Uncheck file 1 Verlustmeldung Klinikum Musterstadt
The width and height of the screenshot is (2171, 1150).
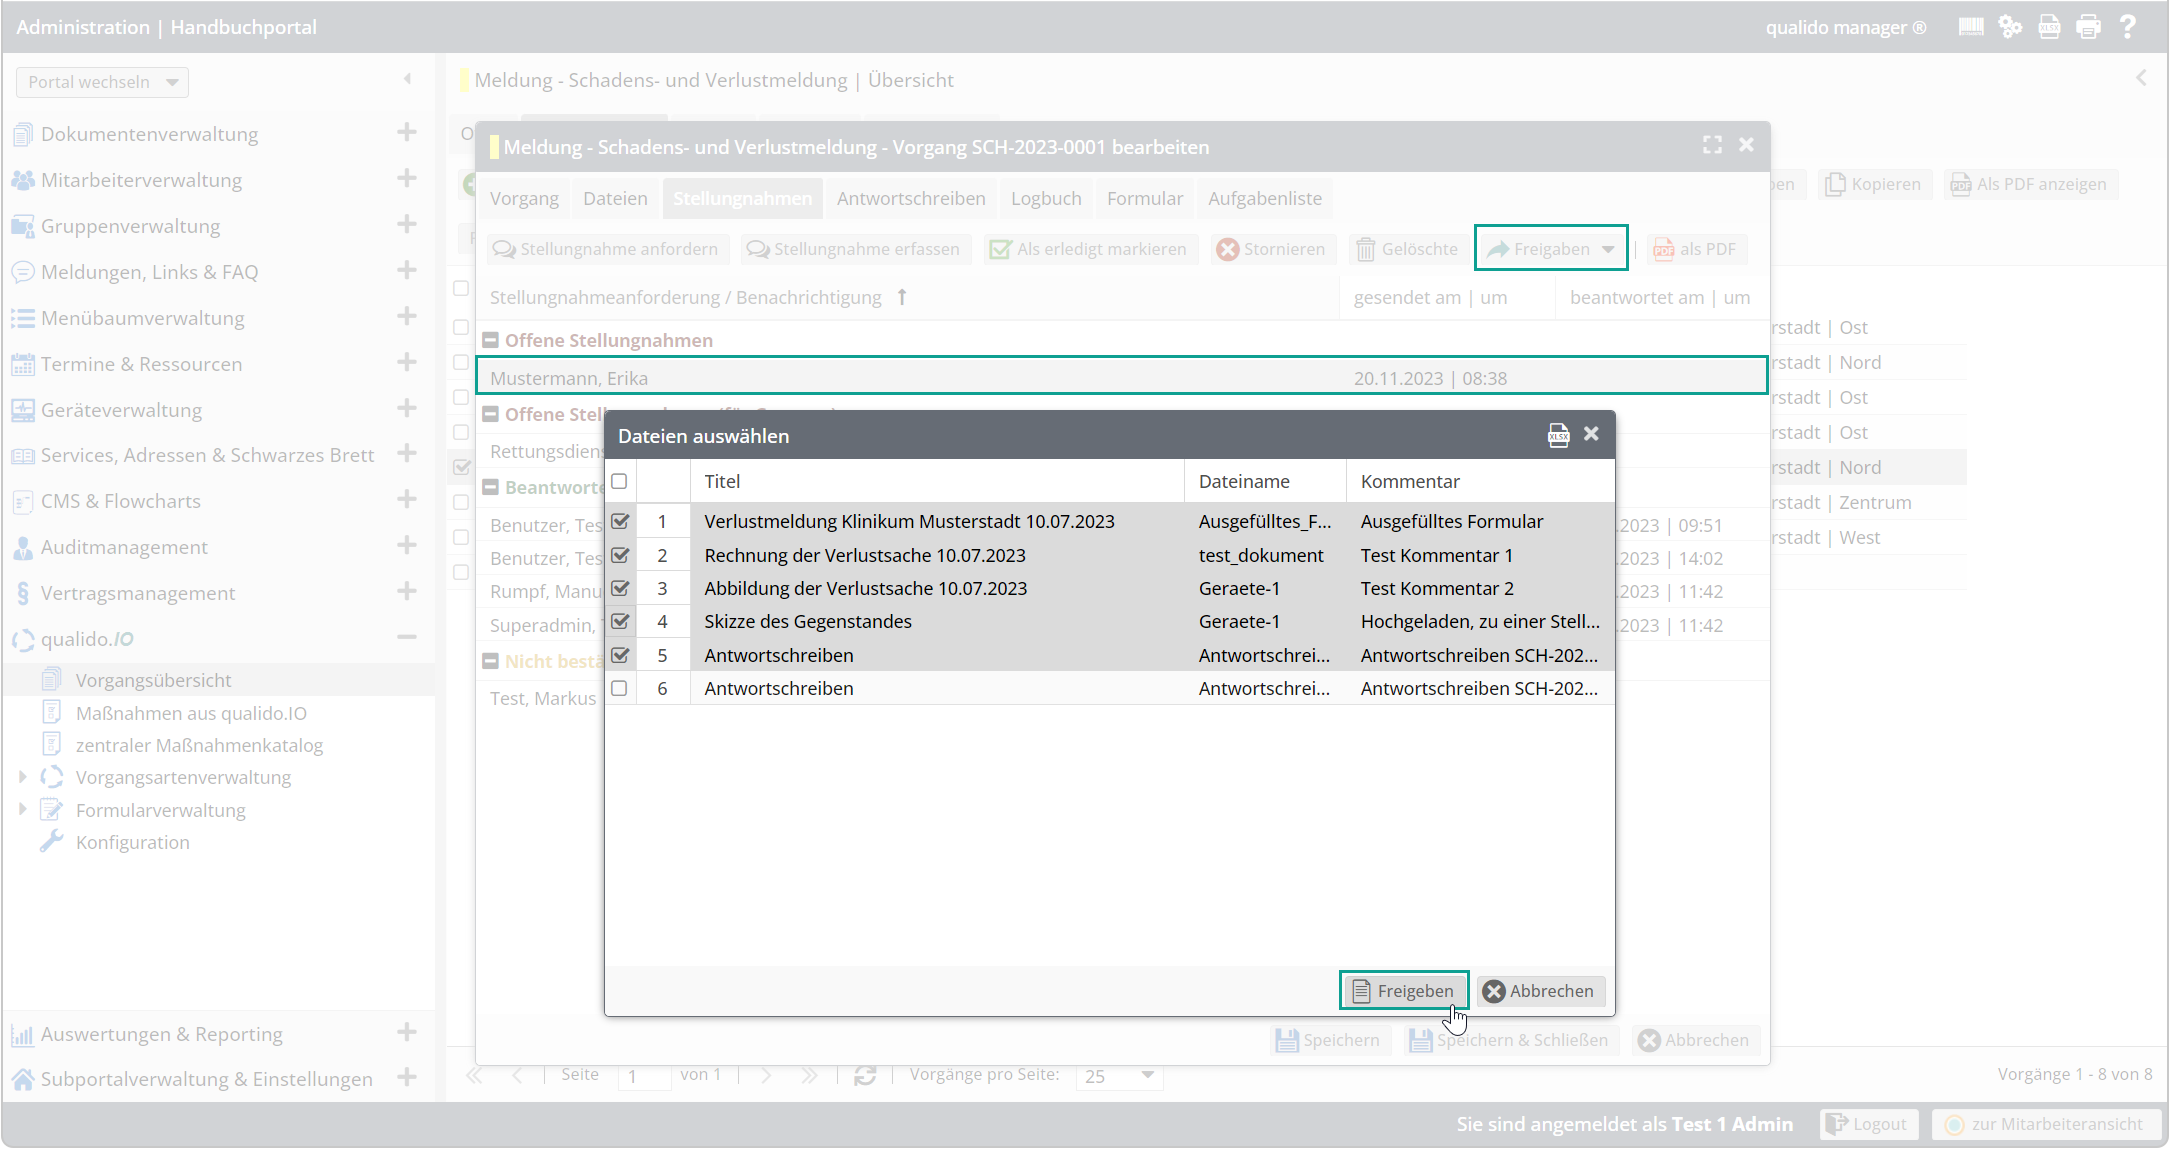pyautogui.click(x=620, y=521)
